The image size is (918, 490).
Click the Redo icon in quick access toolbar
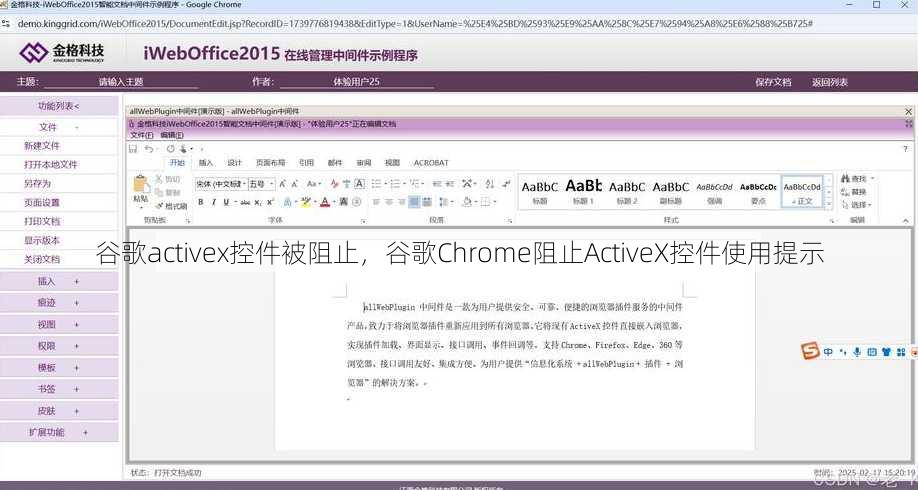(170, 149)
